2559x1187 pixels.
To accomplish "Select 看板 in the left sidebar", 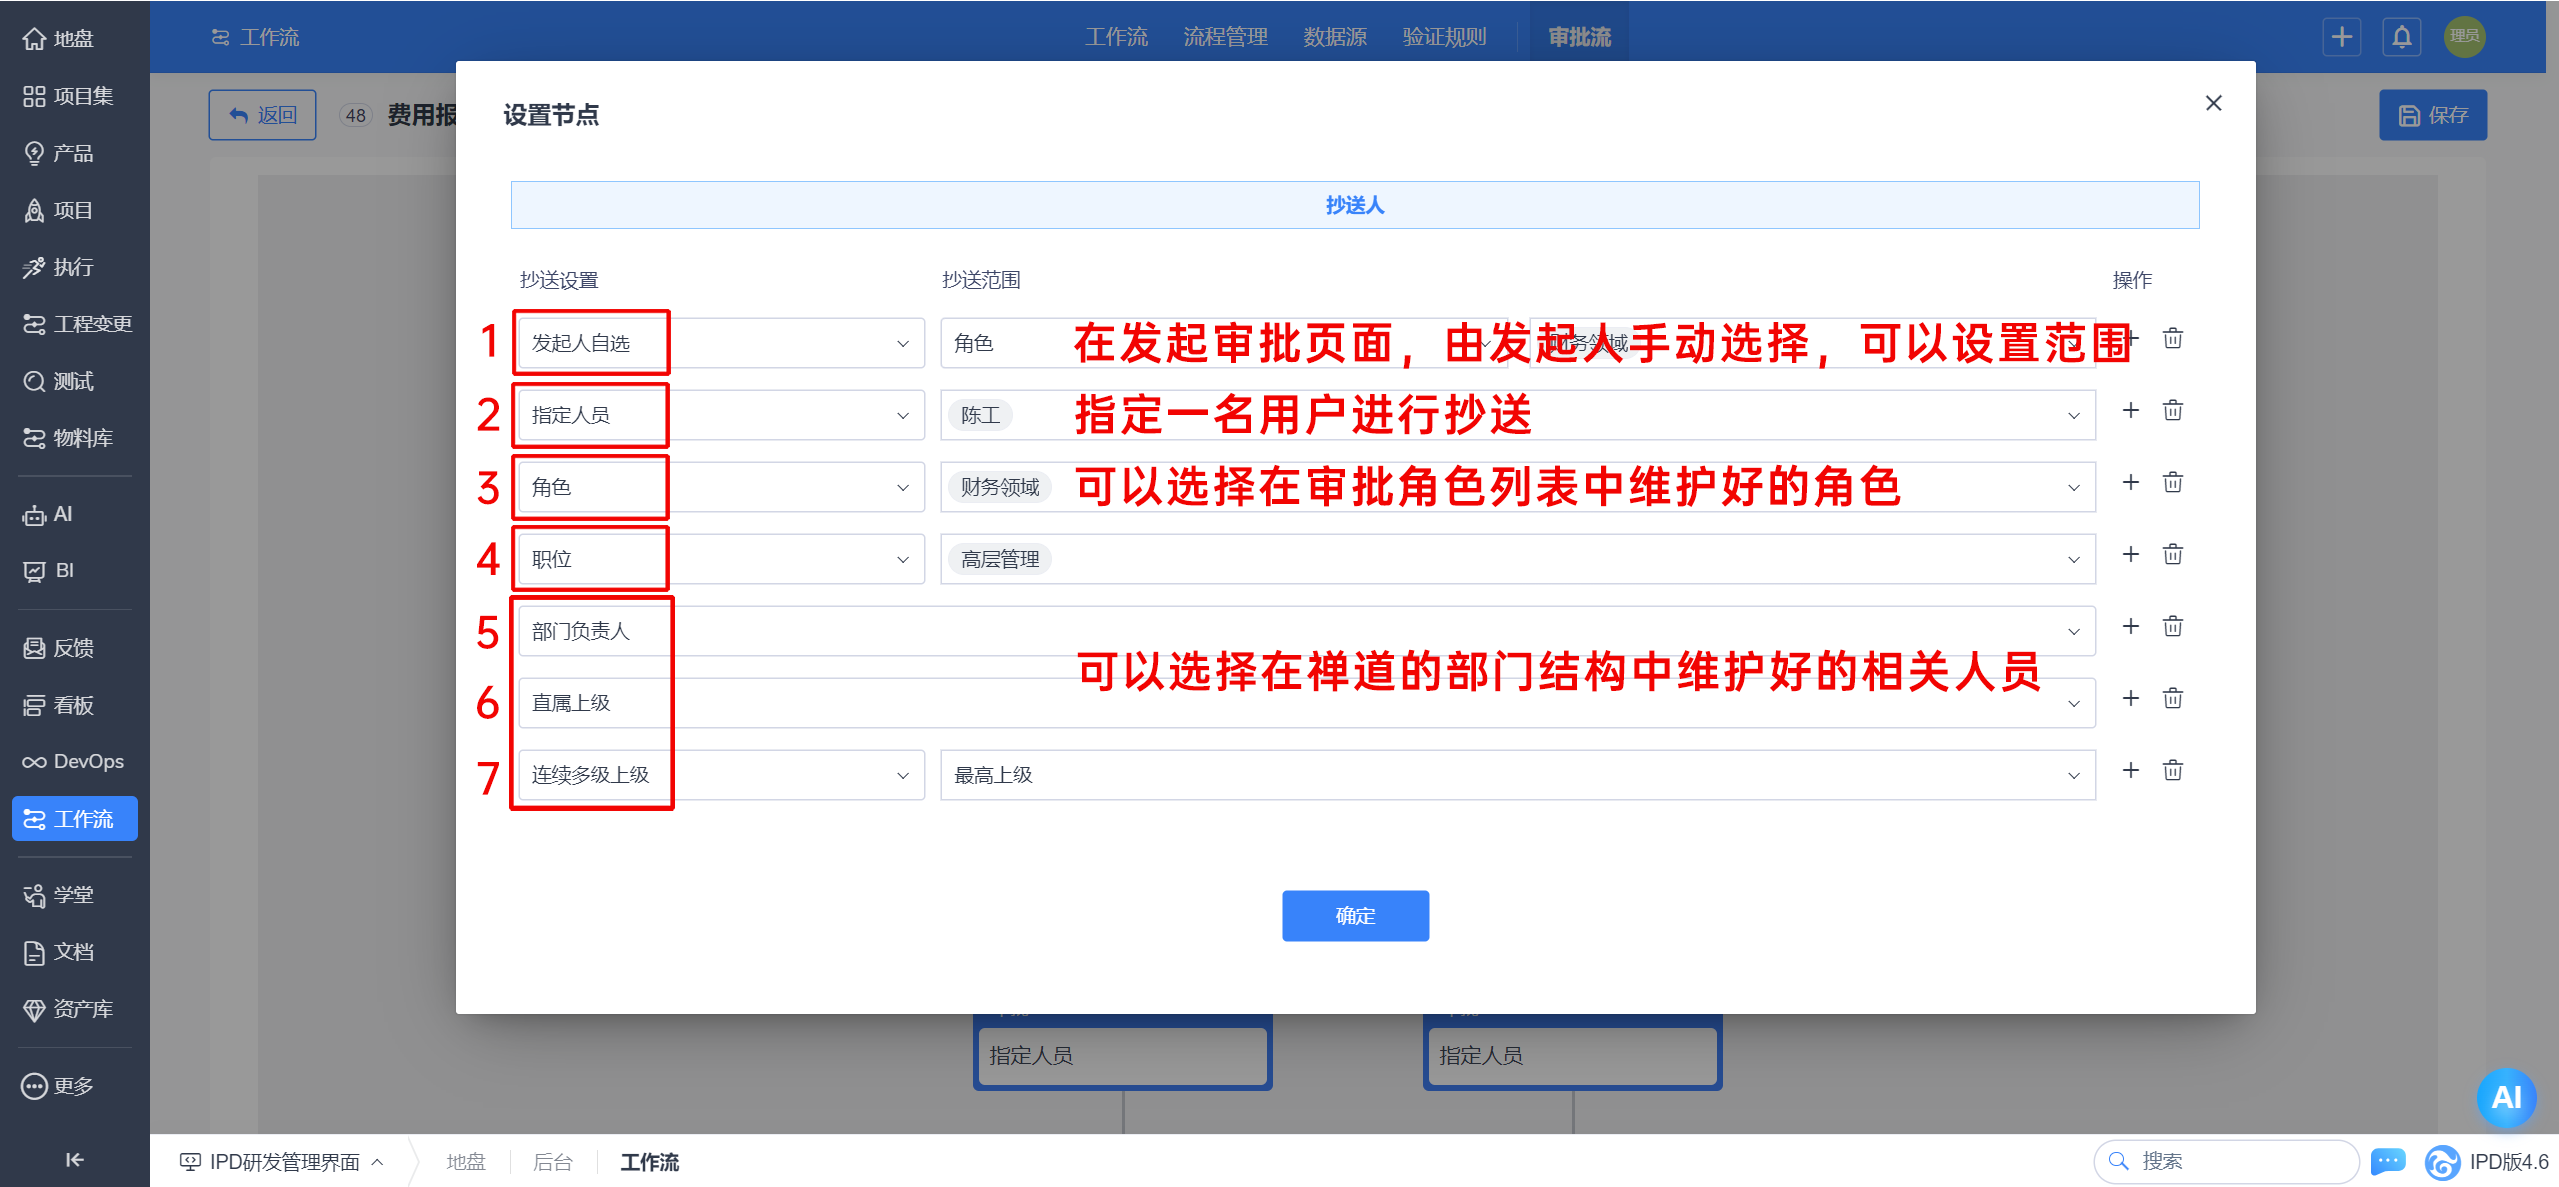I will pos(74,705).
